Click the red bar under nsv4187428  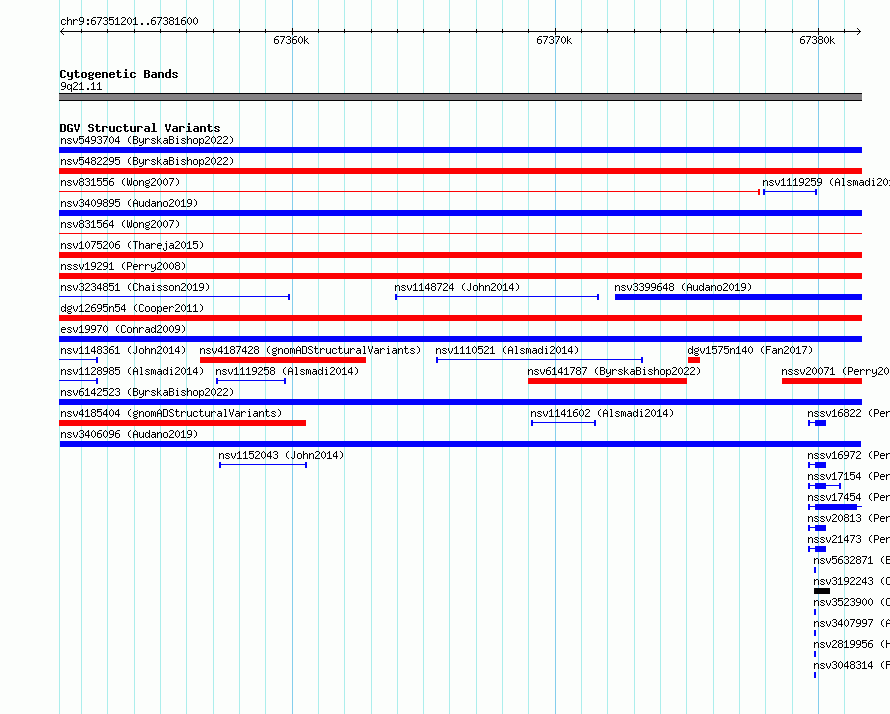[283, 360]
